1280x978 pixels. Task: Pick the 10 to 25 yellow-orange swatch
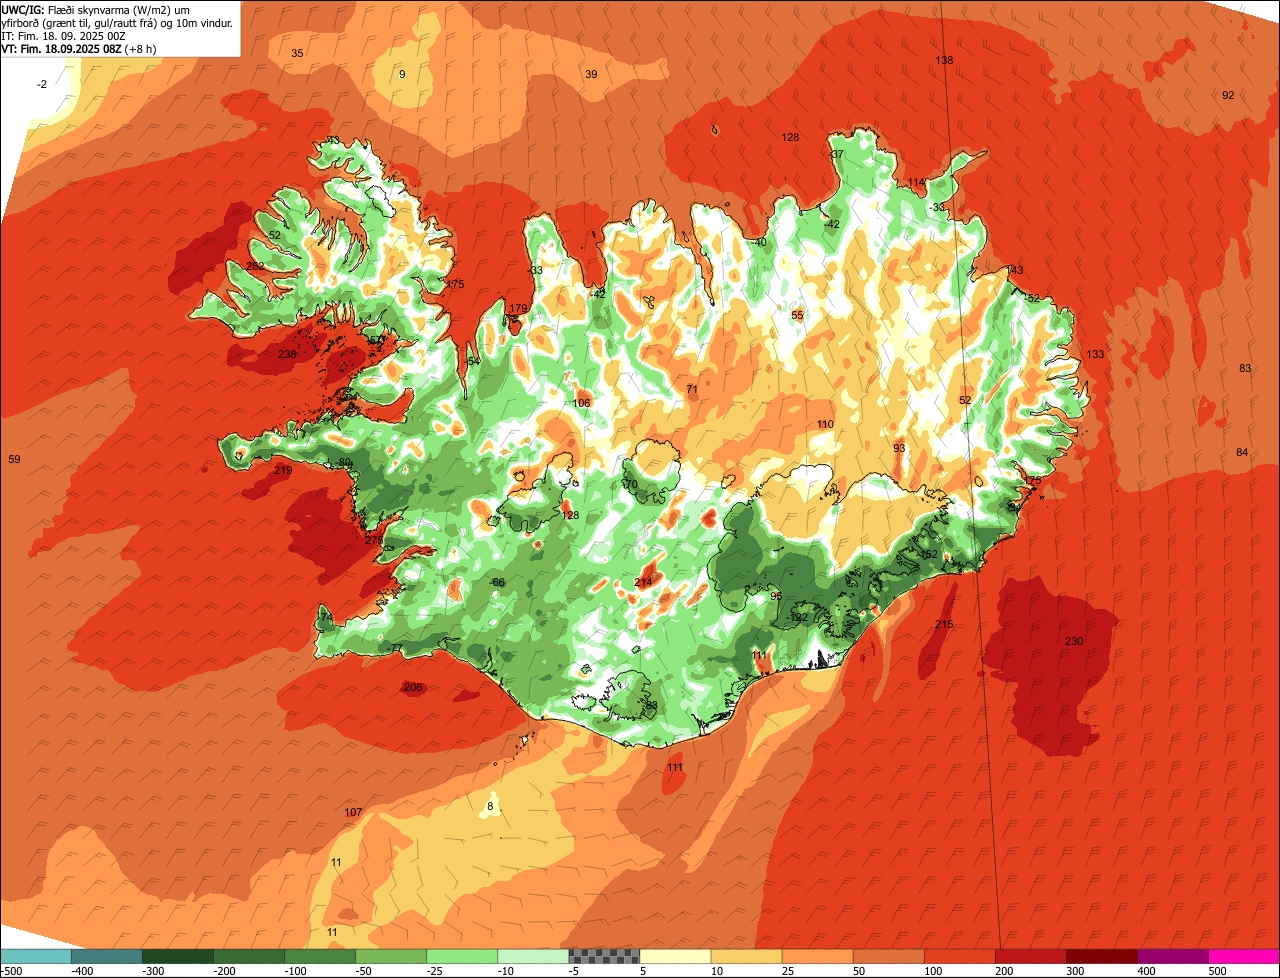point(745,956)
